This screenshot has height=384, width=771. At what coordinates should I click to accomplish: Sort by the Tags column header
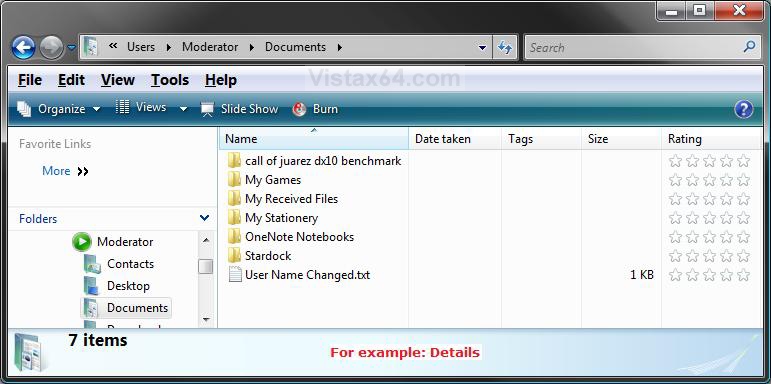tap(541, 139)
